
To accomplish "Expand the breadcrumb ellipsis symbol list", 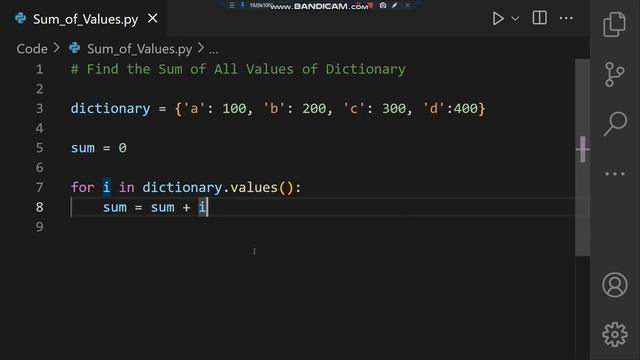I will tap(213, 51).
